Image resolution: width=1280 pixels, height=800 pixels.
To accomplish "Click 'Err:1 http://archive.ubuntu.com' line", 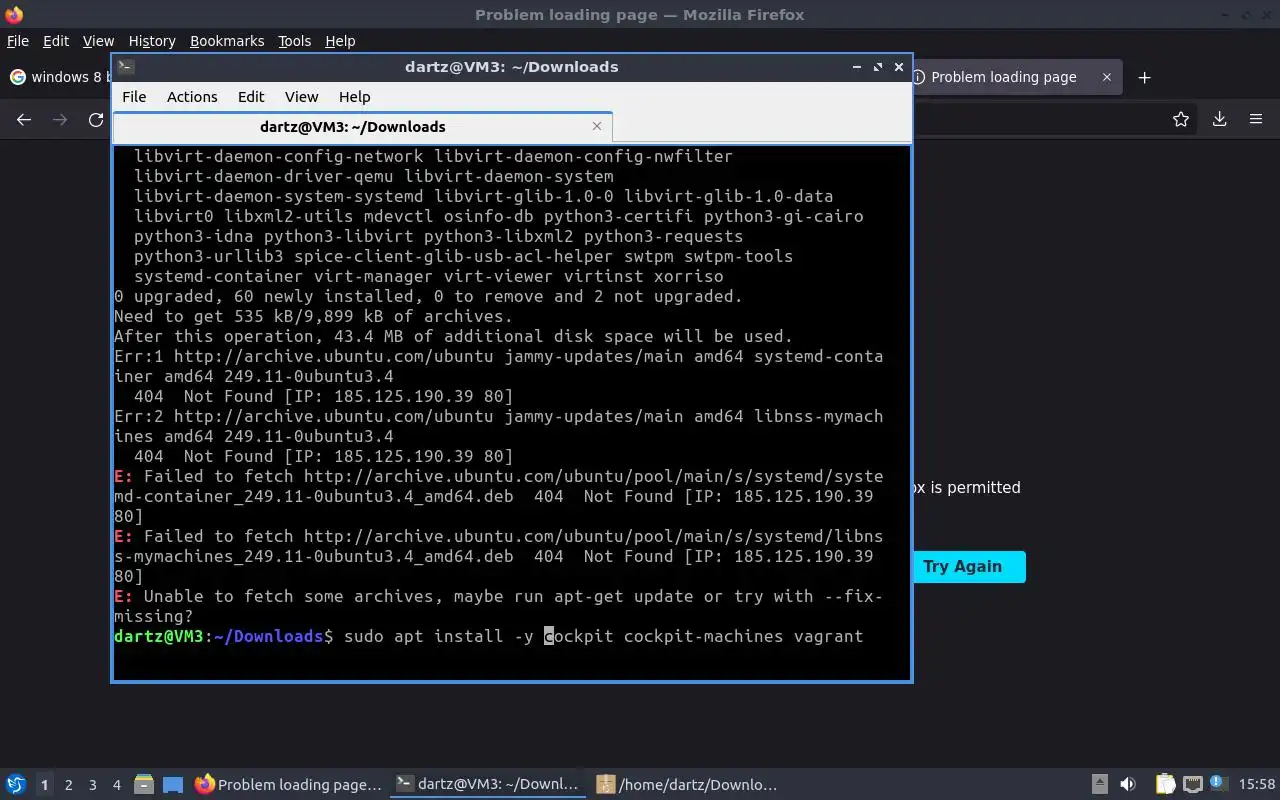I will pos(498,356).
